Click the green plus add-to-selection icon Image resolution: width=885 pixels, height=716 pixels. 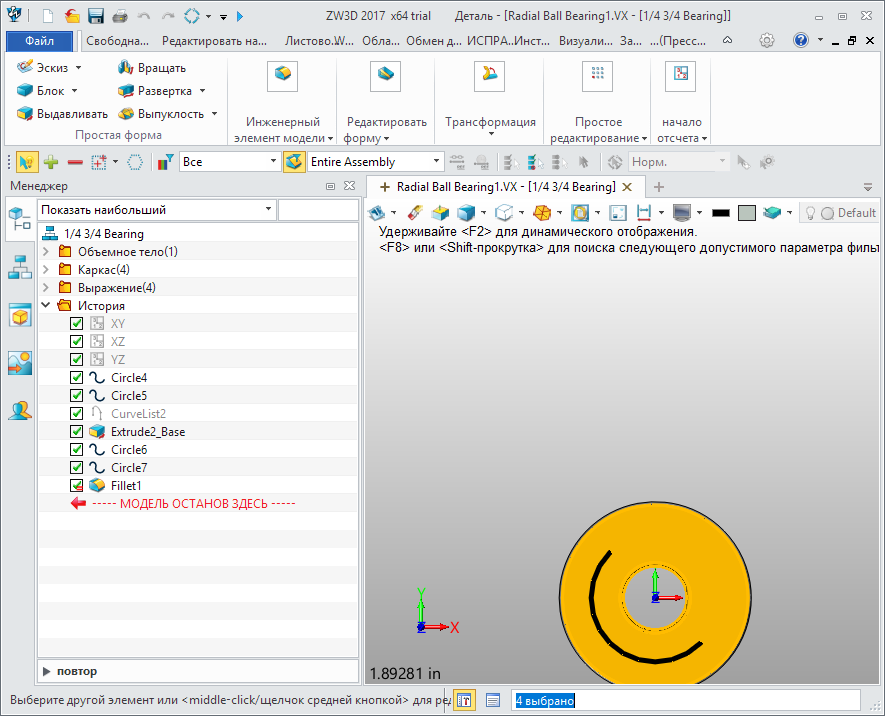point(50,161)
